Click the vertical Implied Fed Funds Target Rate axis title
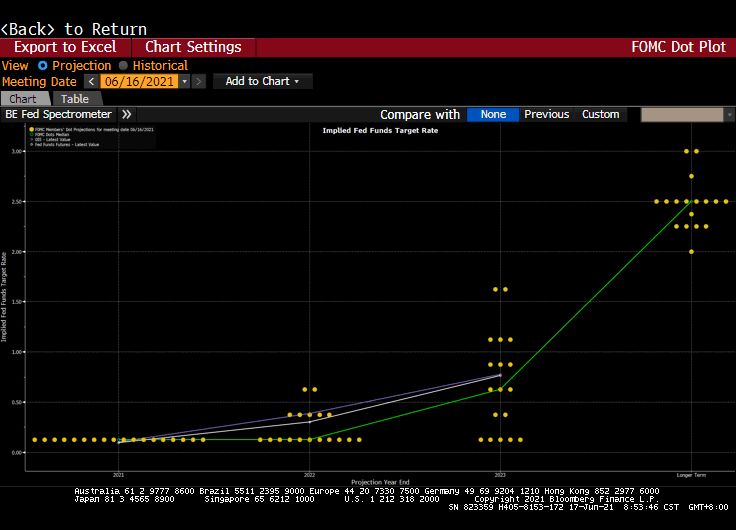 tap(4, 297)
